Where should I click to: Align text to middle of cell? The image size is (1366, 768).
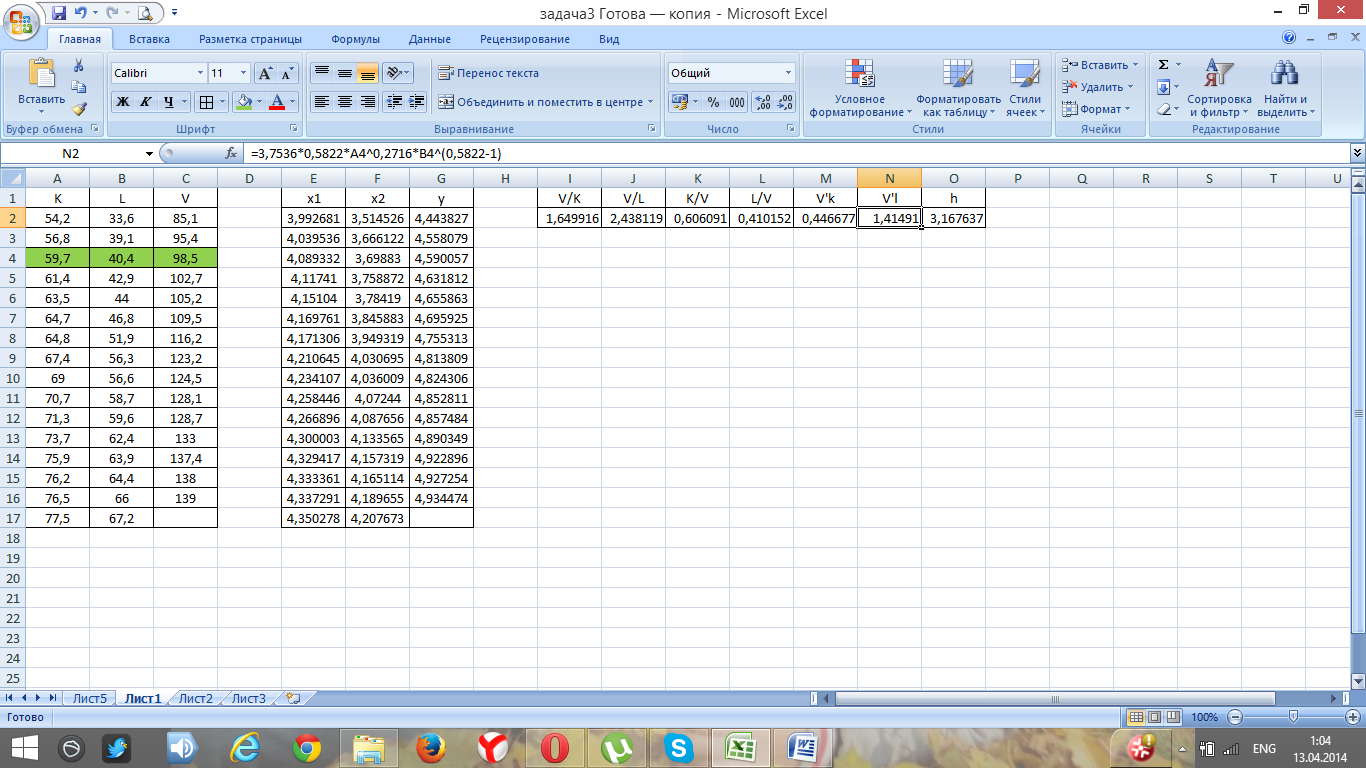[x=344, y=73]
